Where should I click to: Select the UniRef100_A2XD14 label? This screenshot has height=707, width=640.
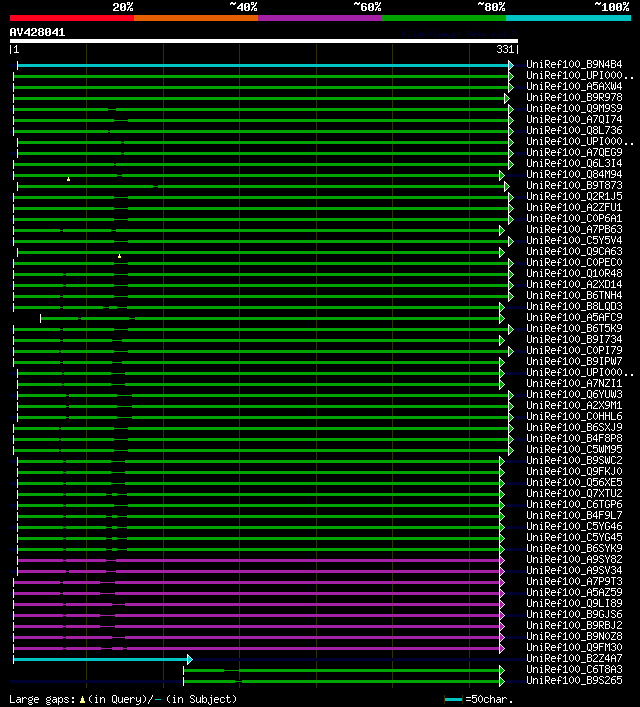(574, 285)
